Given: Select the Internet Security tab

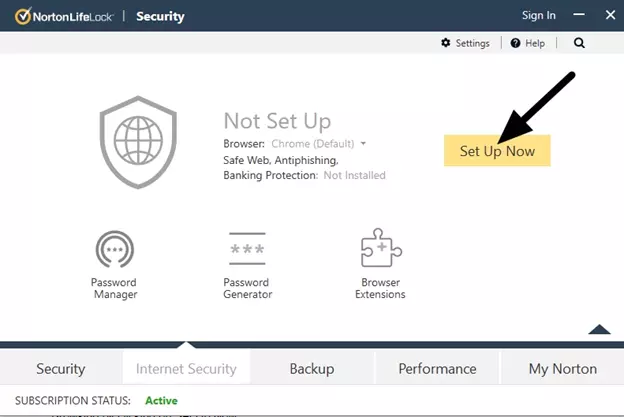Looking at the screenshot, I should tap(186, 368).
